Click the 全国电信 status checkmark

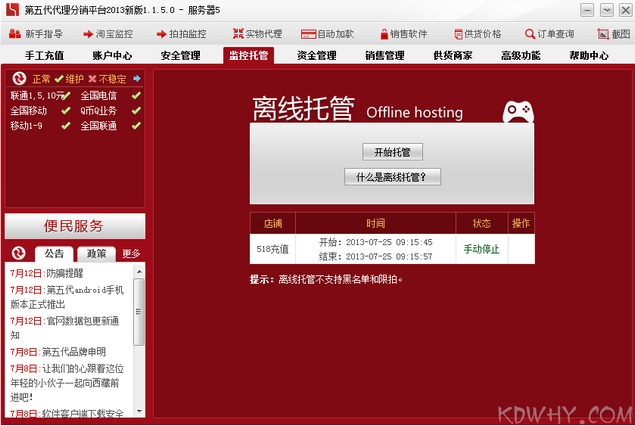pyautogui.click(x=135, y=96)
